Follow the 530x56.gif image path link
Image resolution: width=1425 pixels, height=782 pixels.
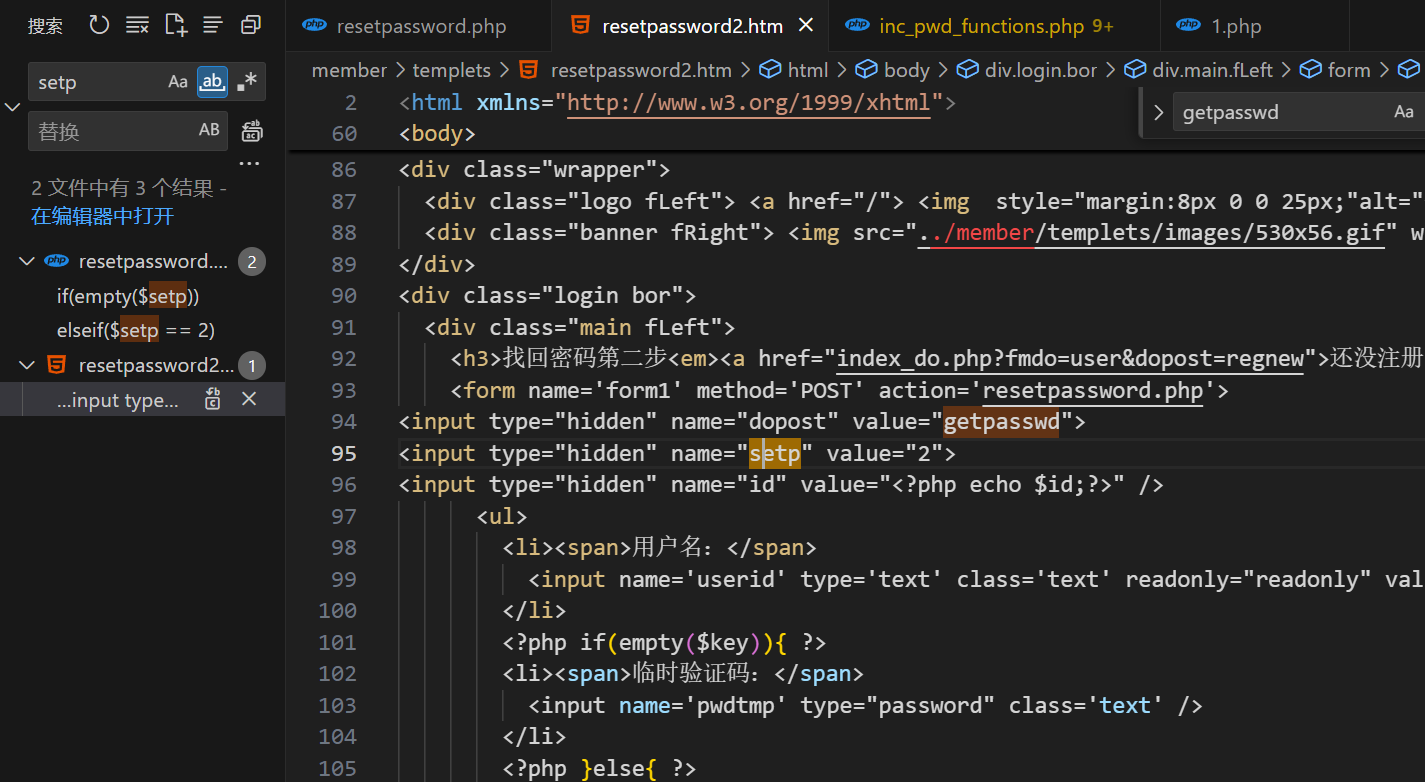(x=1151, y=233)
